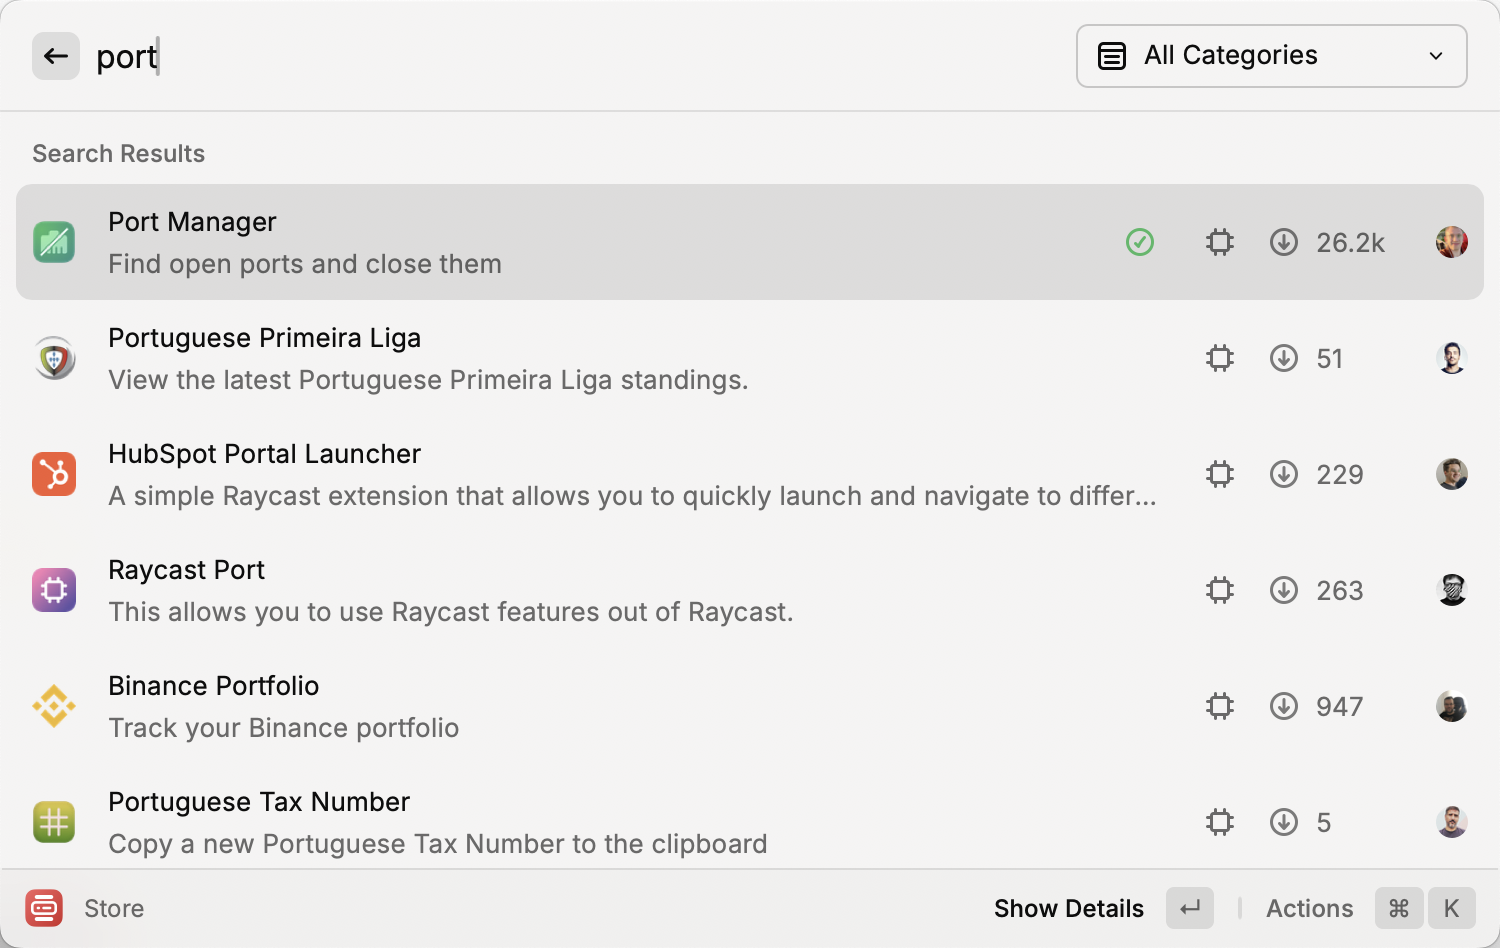
Task: Click the Port Manager green app icon
Action: pyautogui.click(x=54, y=242)
